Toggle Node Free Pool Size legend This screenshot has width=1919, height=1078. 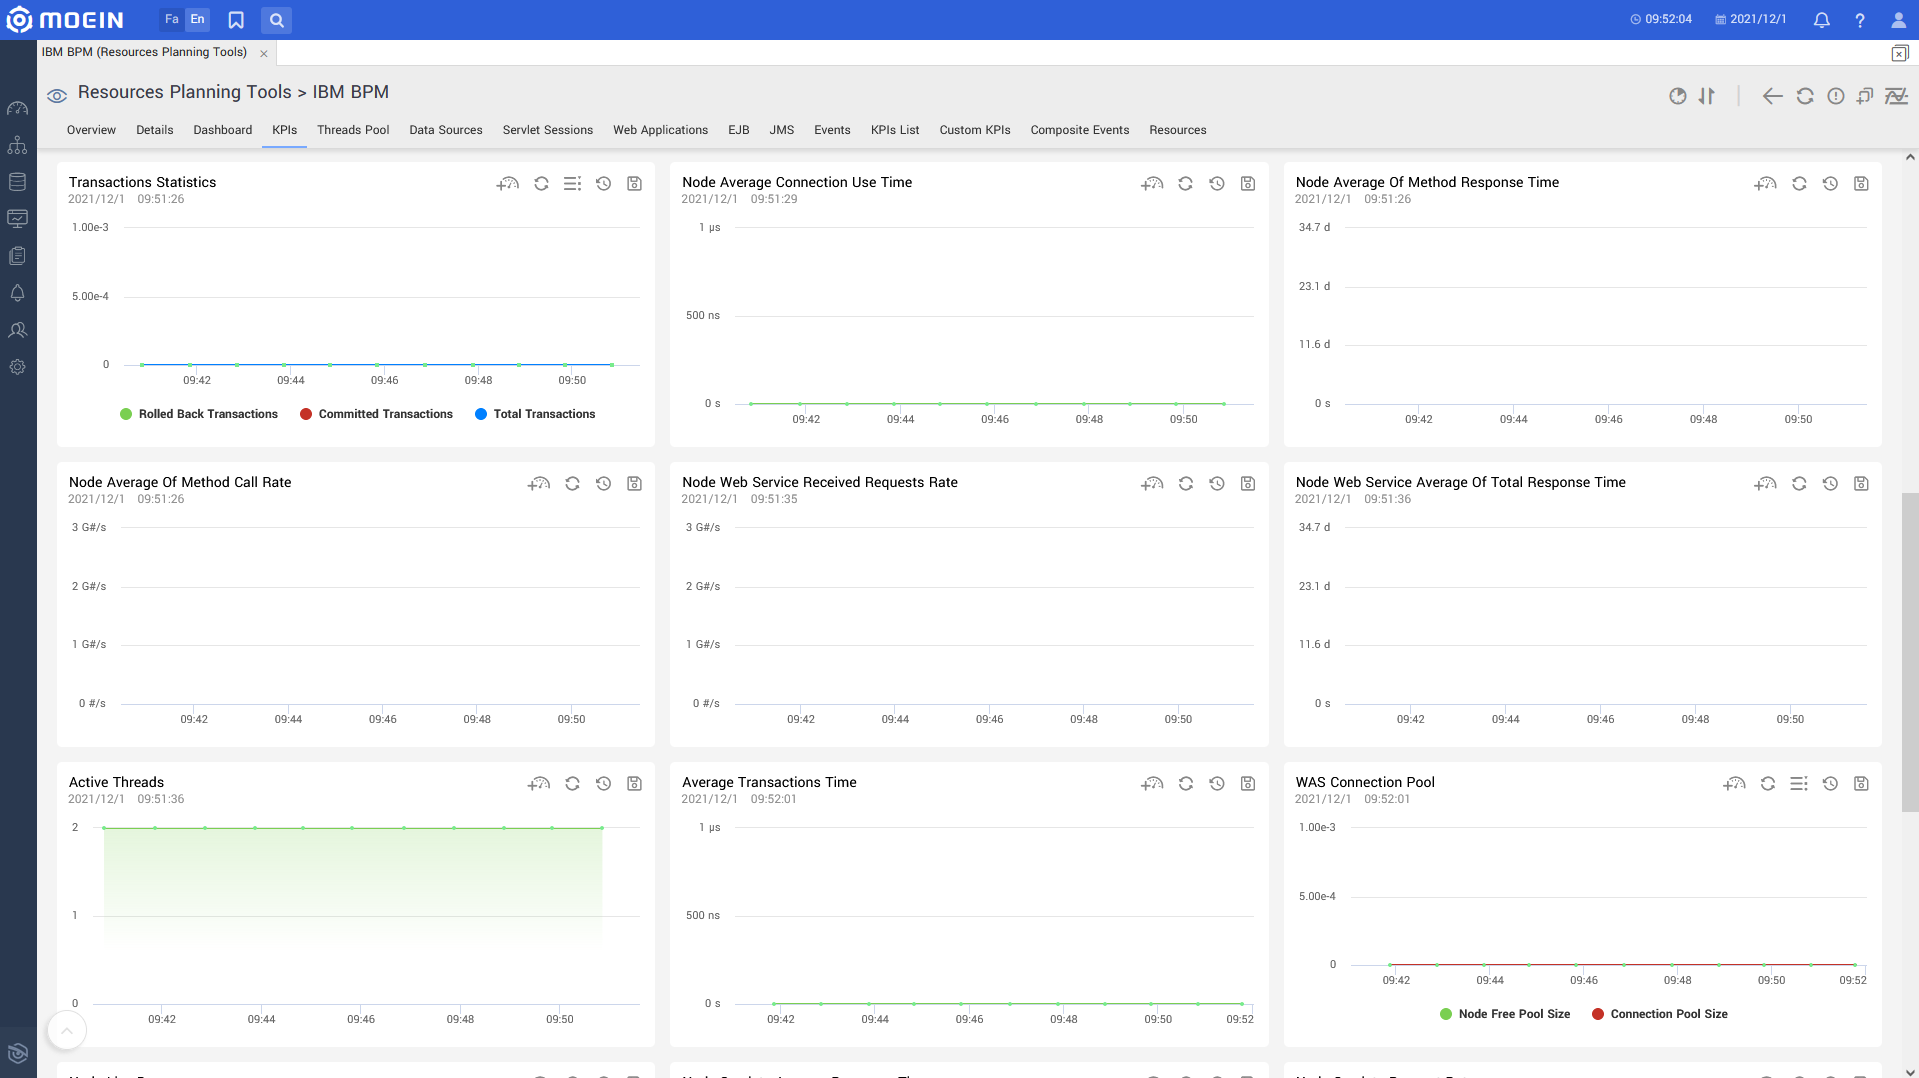(1505, 1014)
